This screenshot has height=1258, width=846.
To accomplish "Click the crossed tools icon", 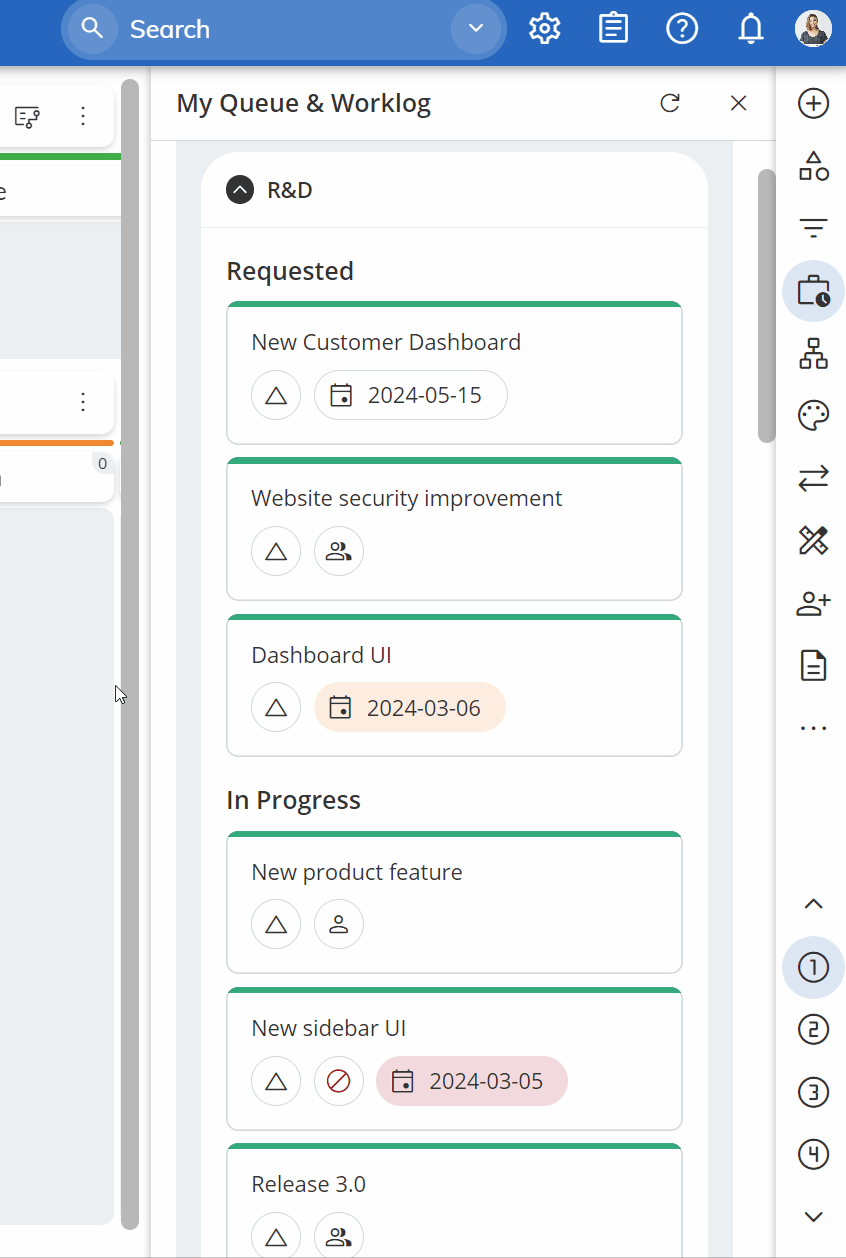I will 813,540.
